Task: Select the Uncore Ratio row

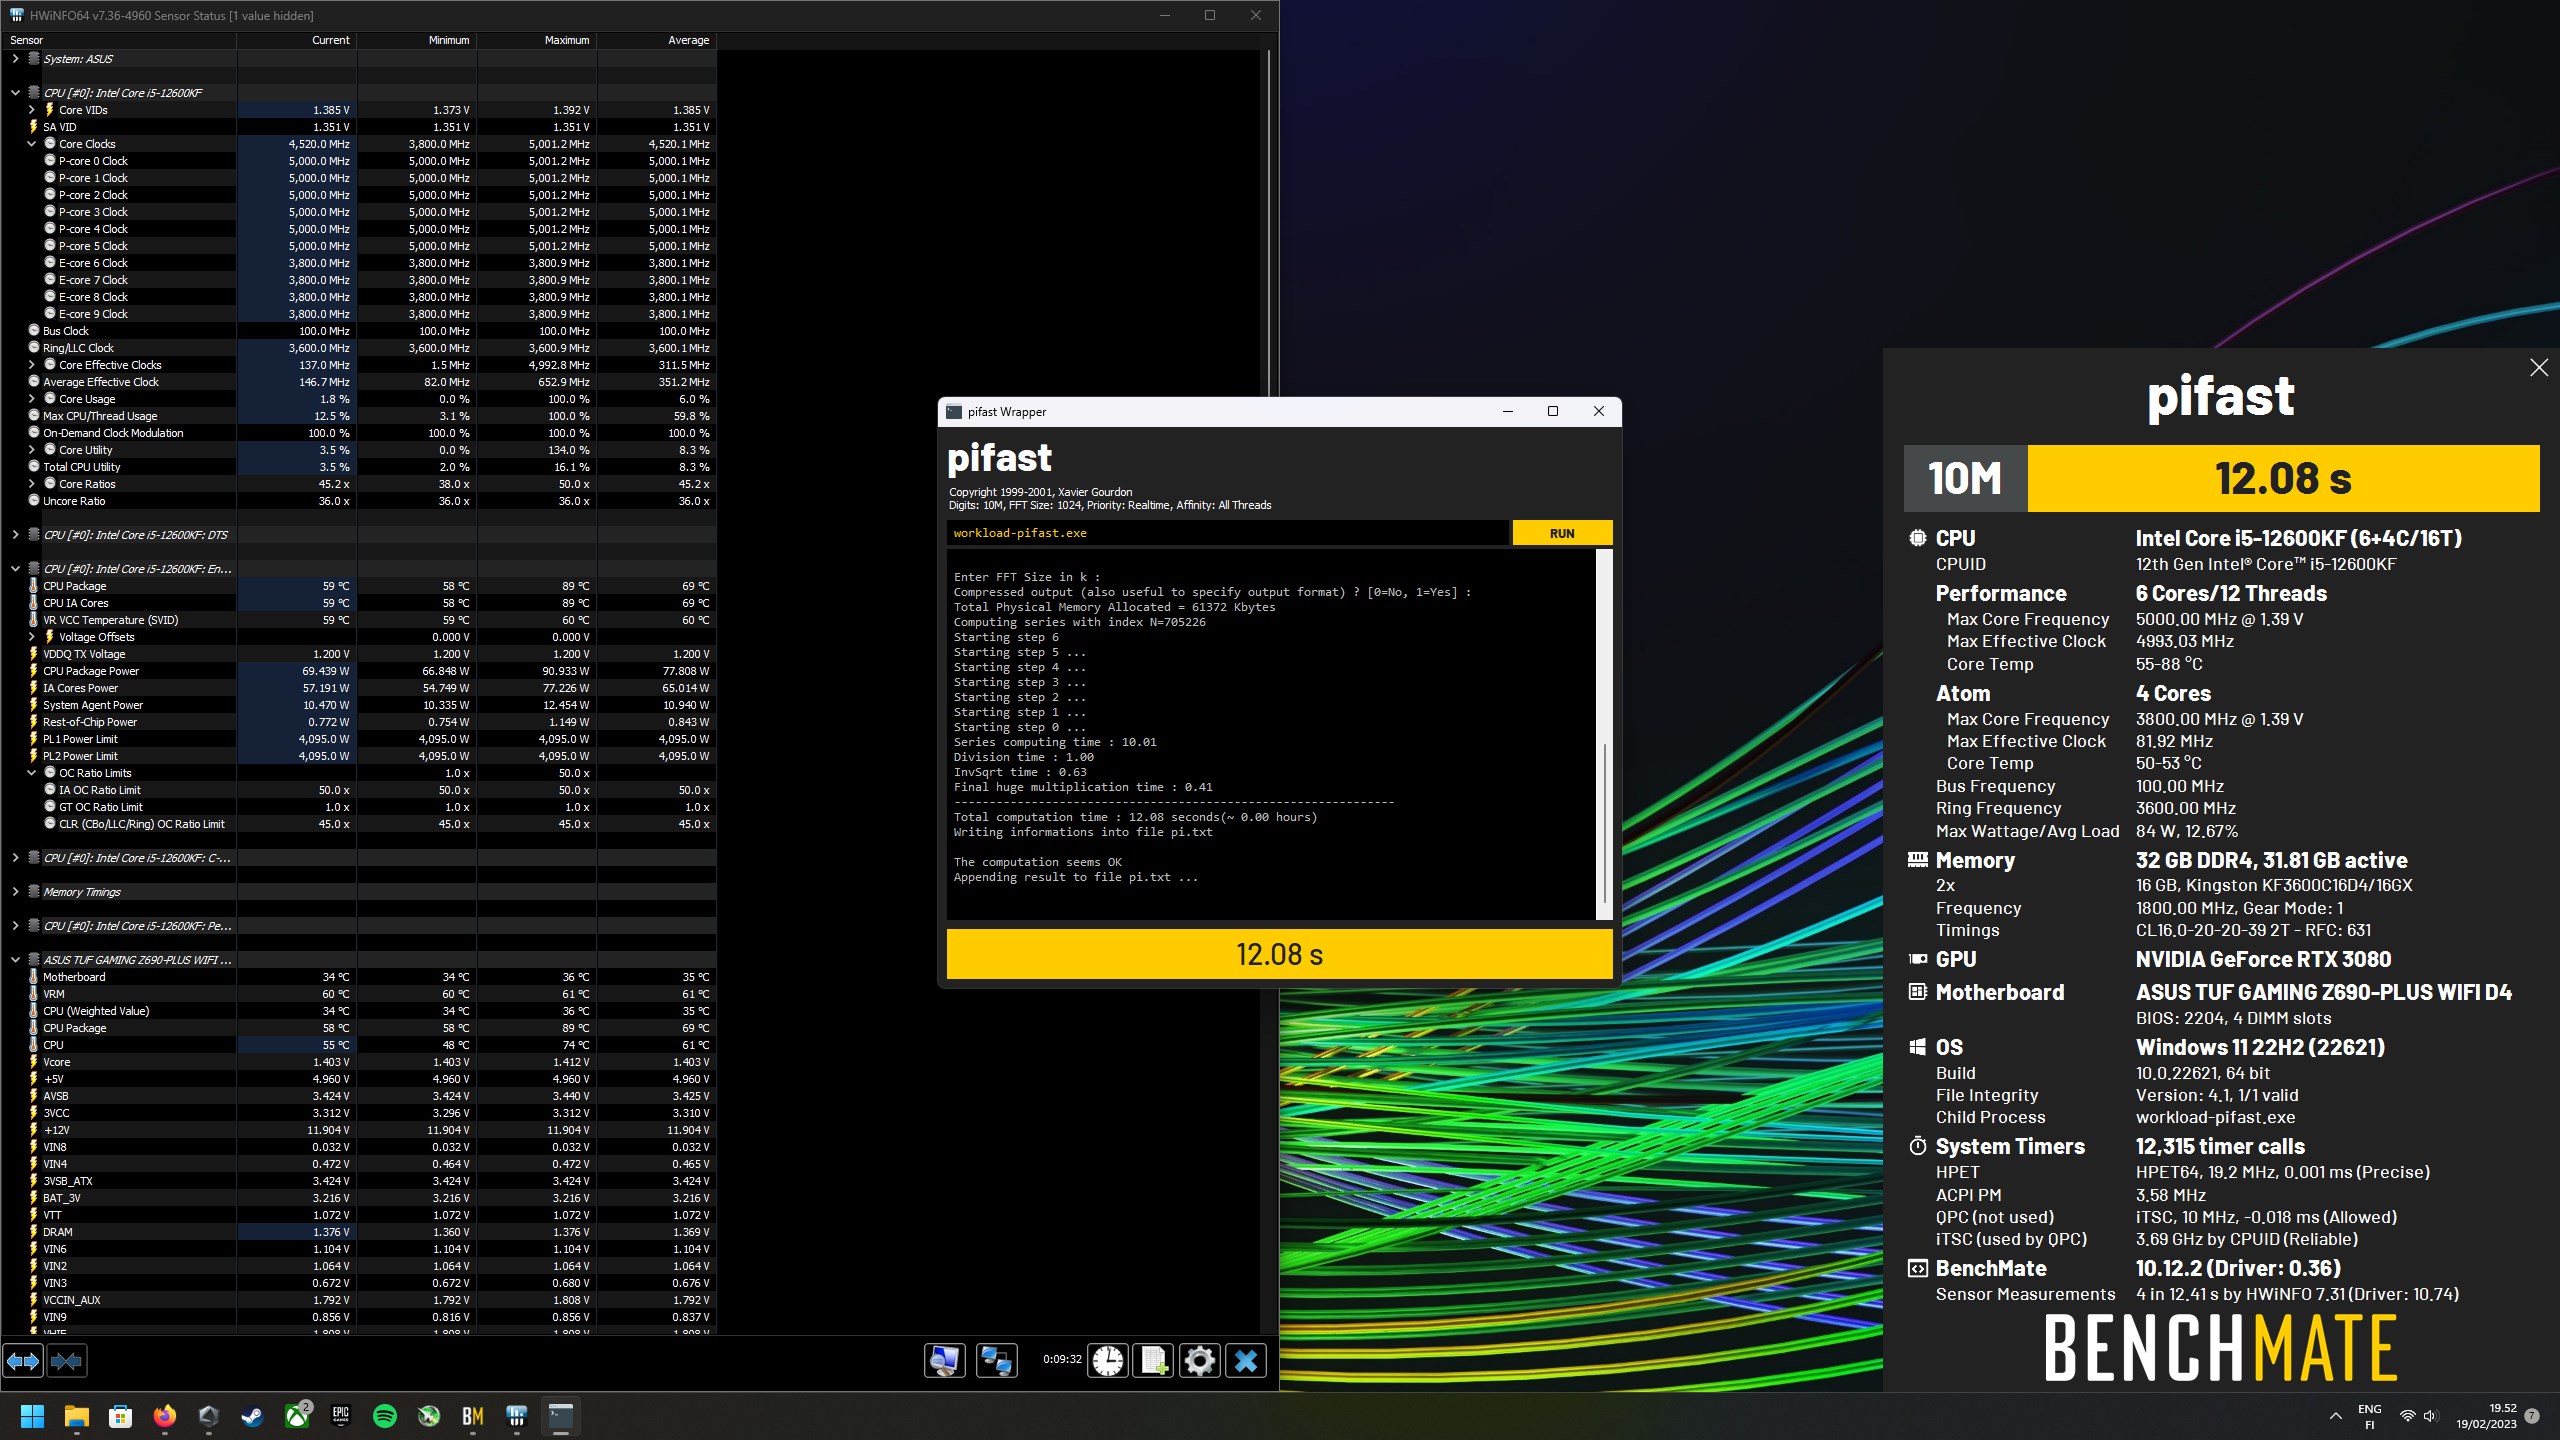Action: (x=359, y=501)
